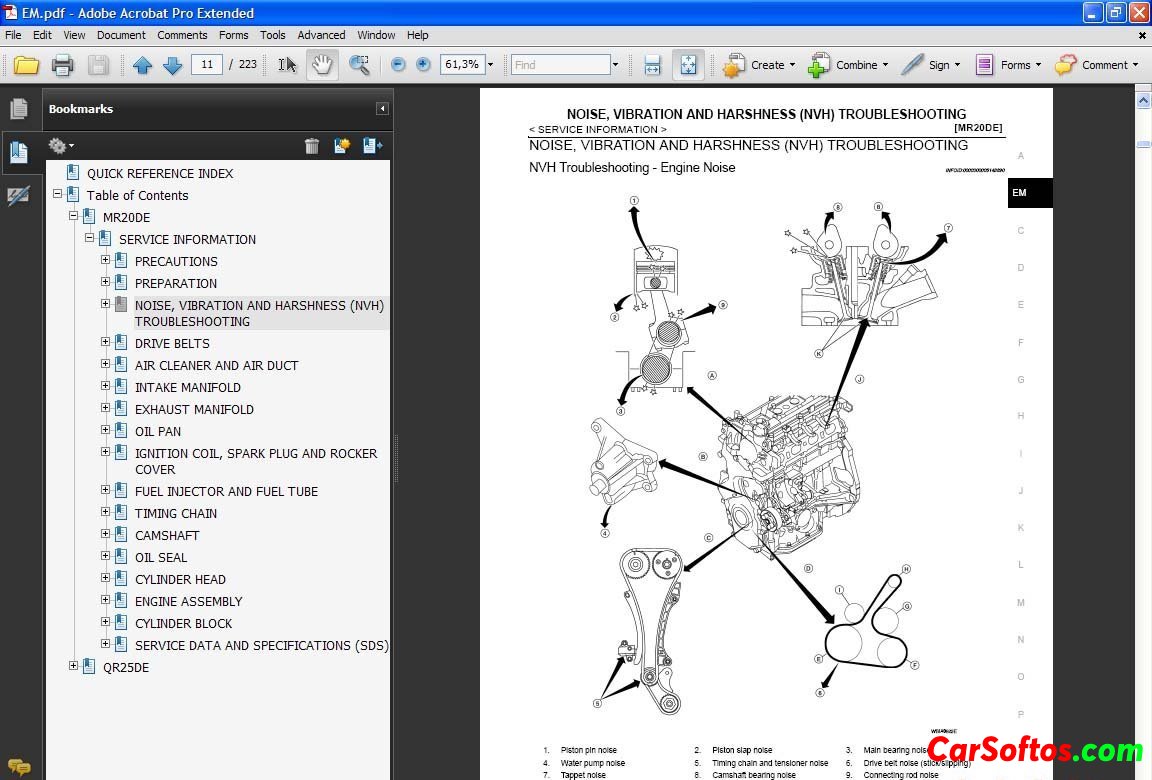Toggle the Scrolling pages view mode
1152x780 pixels.
652,65
